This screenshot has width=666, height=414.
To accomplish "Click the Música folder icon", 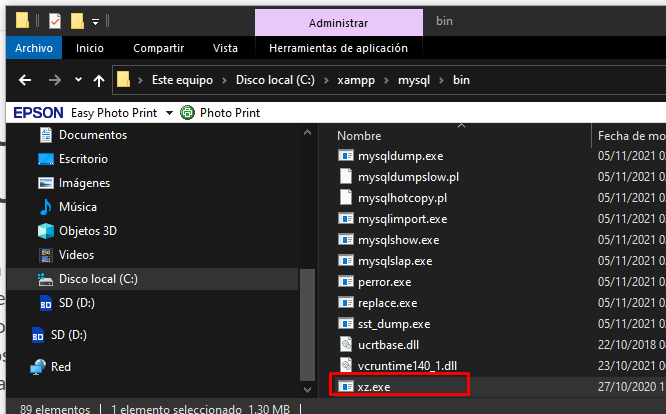I will point(45,207).
